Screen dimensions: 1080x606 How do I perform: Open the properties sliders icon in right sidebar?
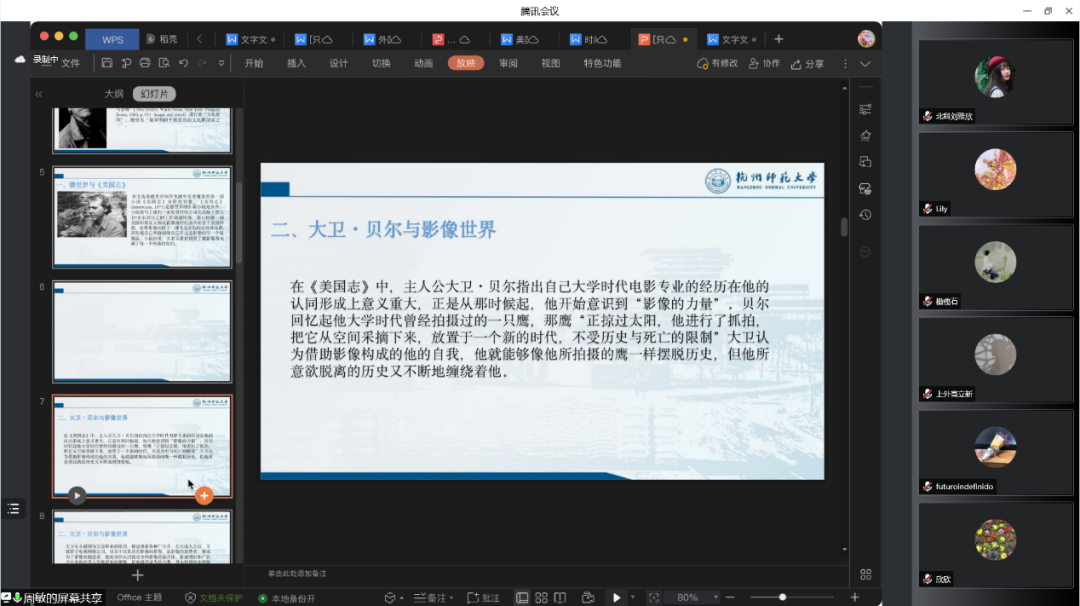click(865, 109)
